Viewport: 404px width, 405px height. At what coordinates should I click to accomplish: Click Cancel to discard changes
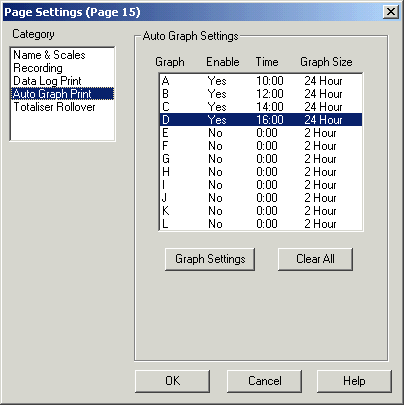(x=265, y=381)
